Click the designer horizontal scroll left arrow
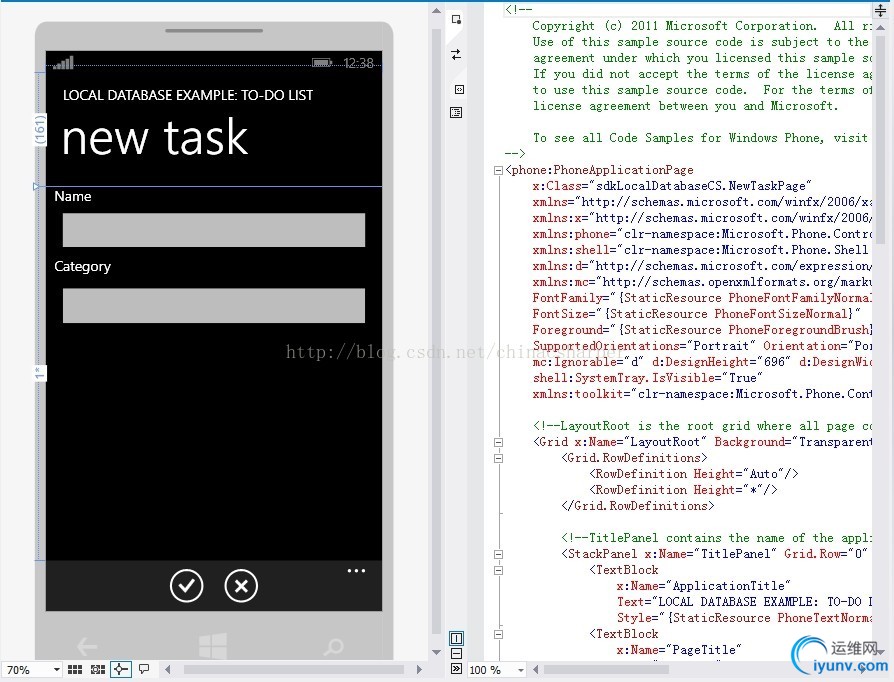This screenshot has height=682, width=894. pos(168,669)
